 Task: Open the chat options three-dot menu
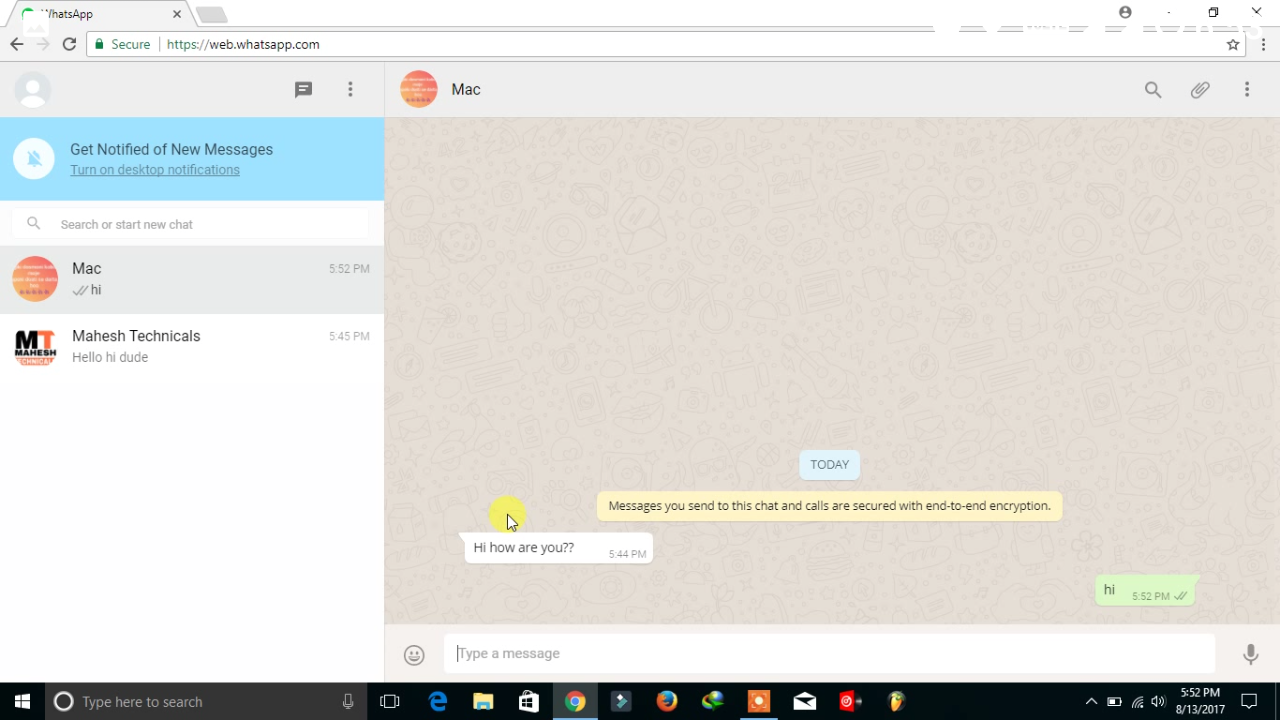tap(1247, 89)
